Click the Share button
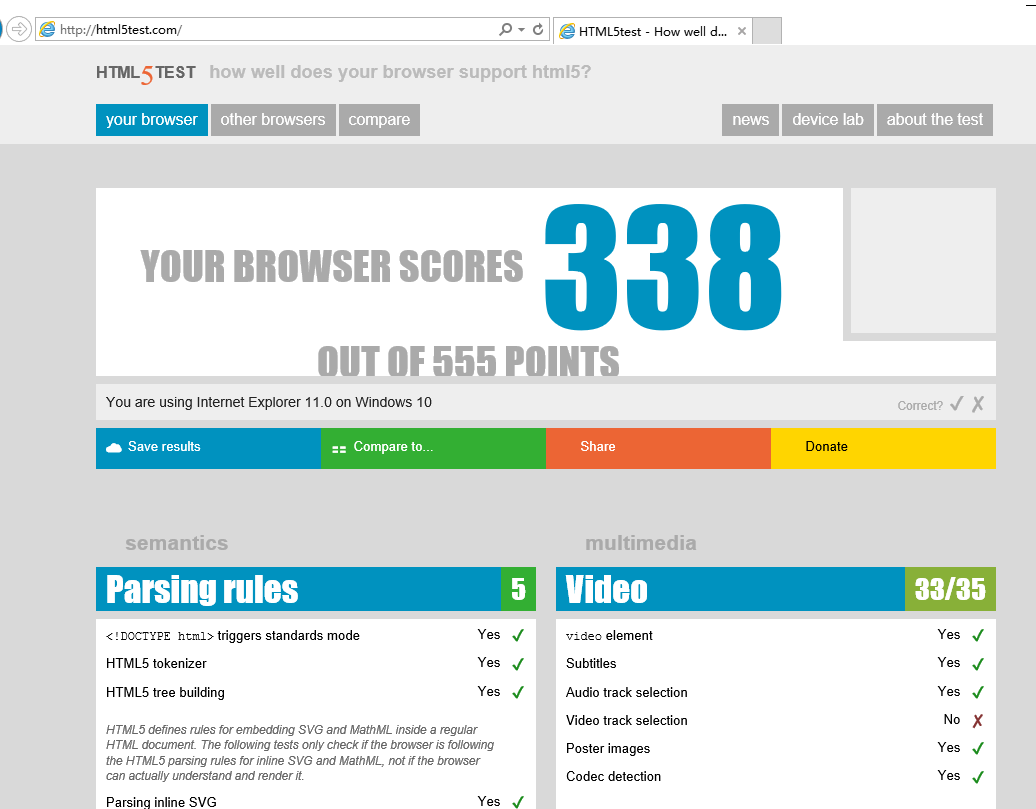 pos(658,448)
